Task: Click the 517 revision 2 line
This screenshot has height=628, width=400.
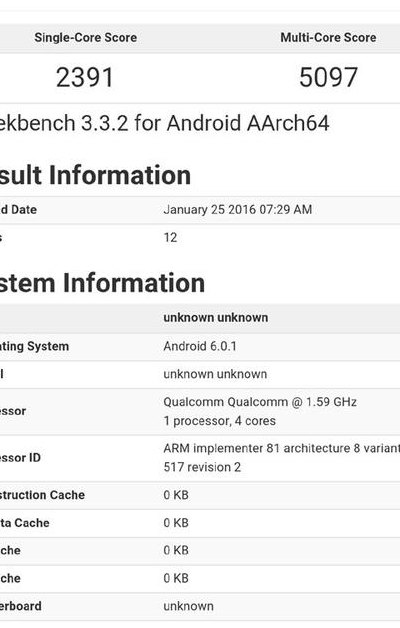Action: pos(202,467)
